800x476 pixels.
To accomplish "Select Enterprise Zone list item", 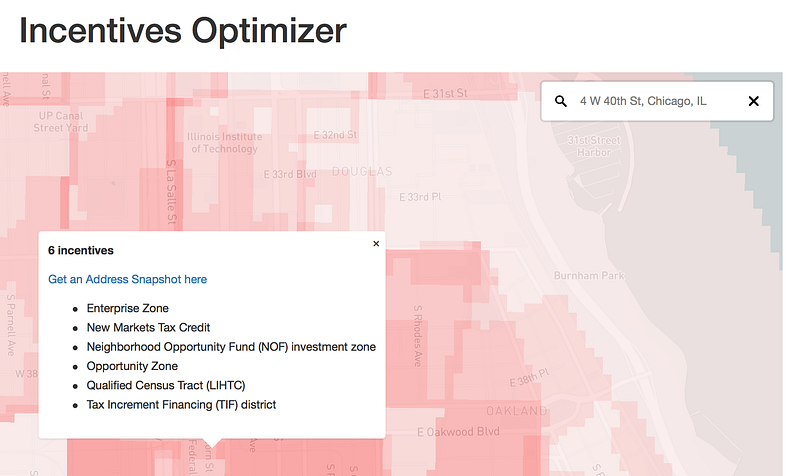I will (x=128, y=308).
